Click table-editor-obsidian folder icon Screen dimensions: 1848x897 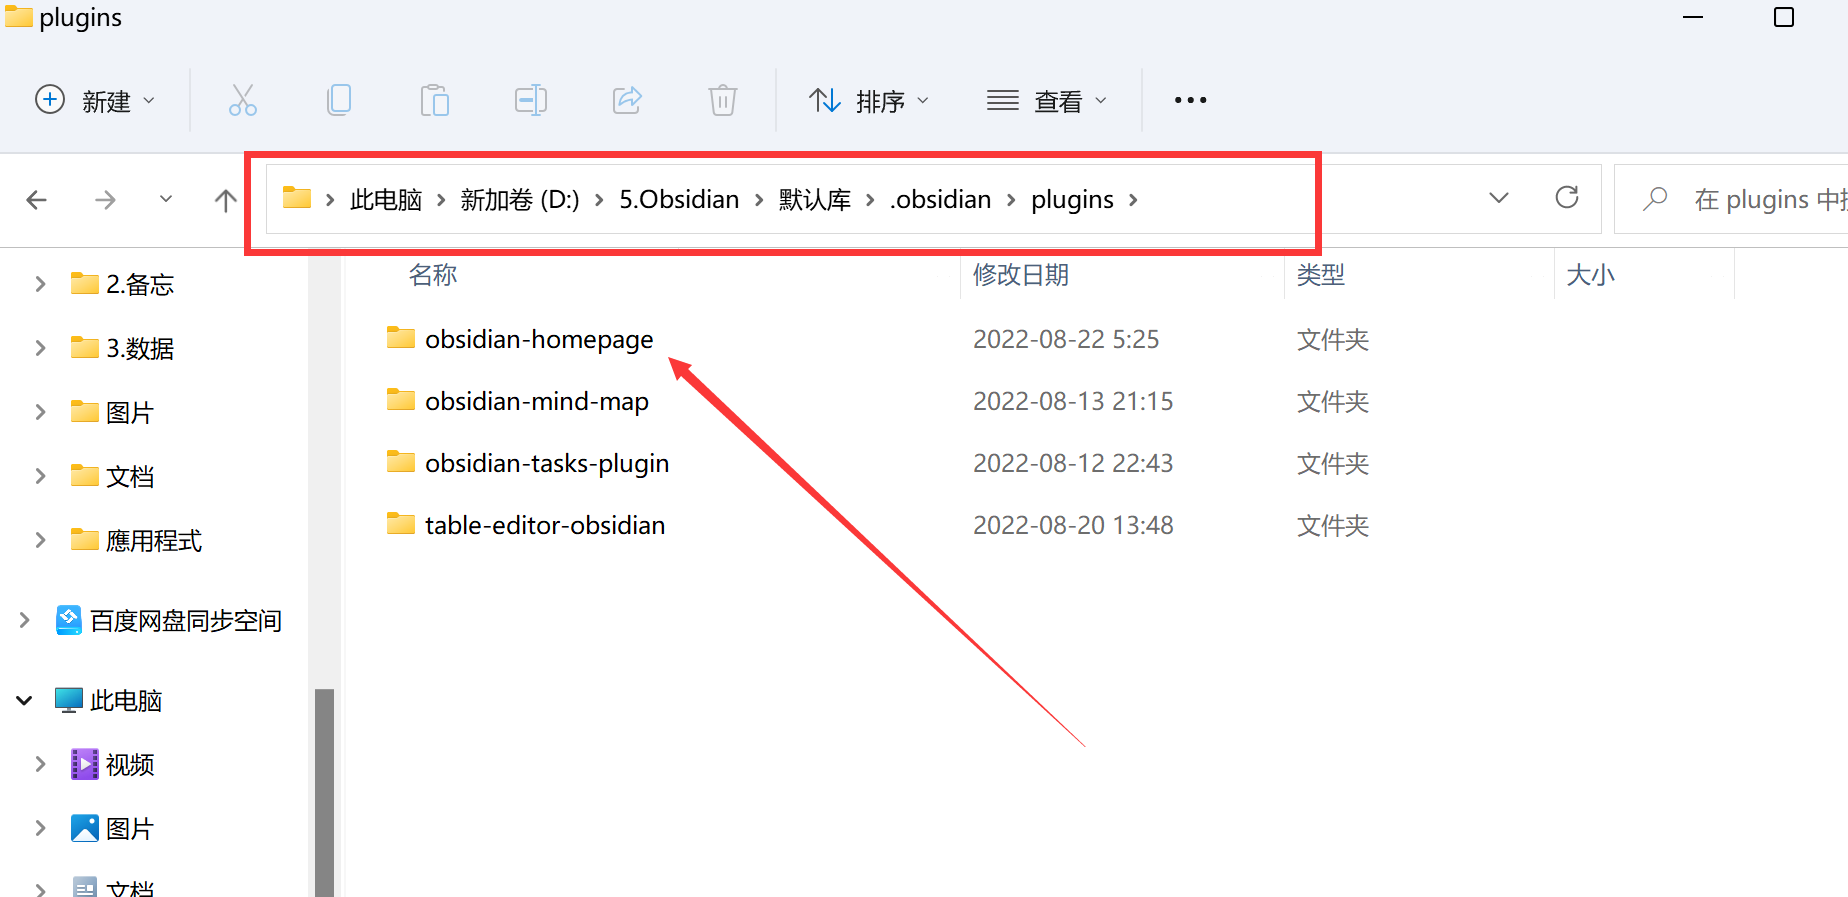pyautogui.click(x=401, y=523)
